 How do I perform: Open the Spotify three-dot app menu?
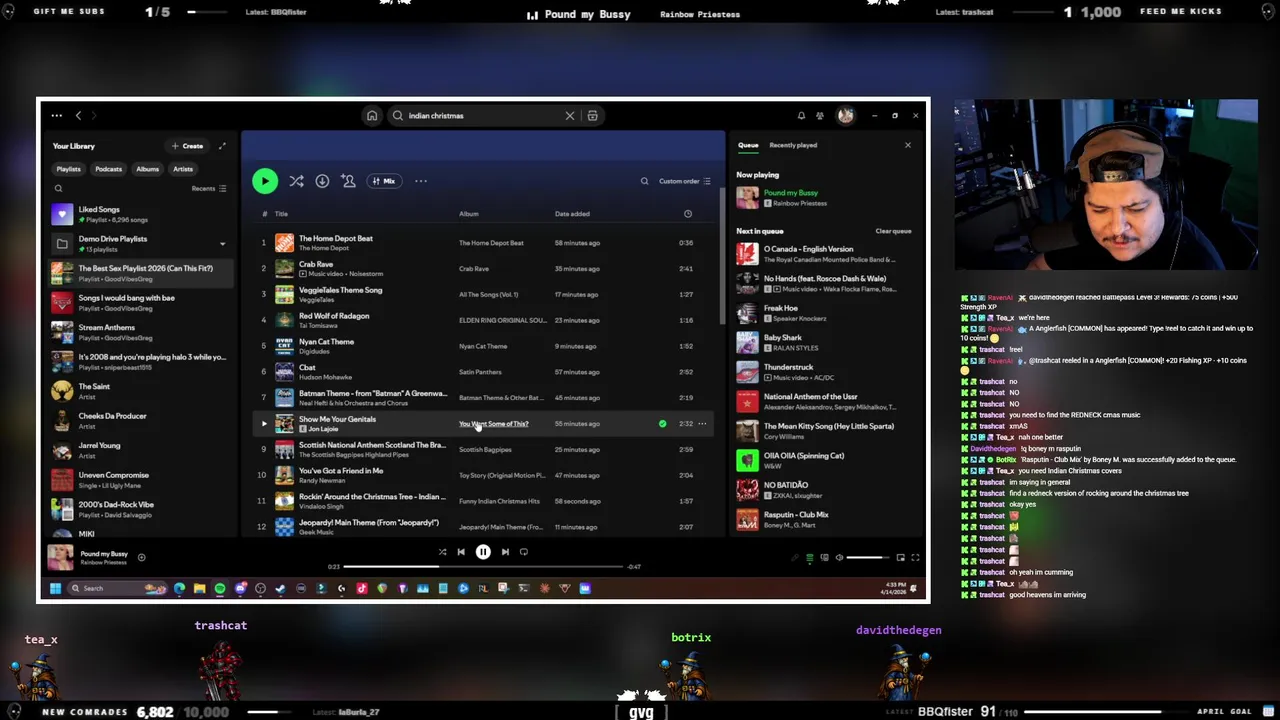pyautogui.click(x=57, y=116)
